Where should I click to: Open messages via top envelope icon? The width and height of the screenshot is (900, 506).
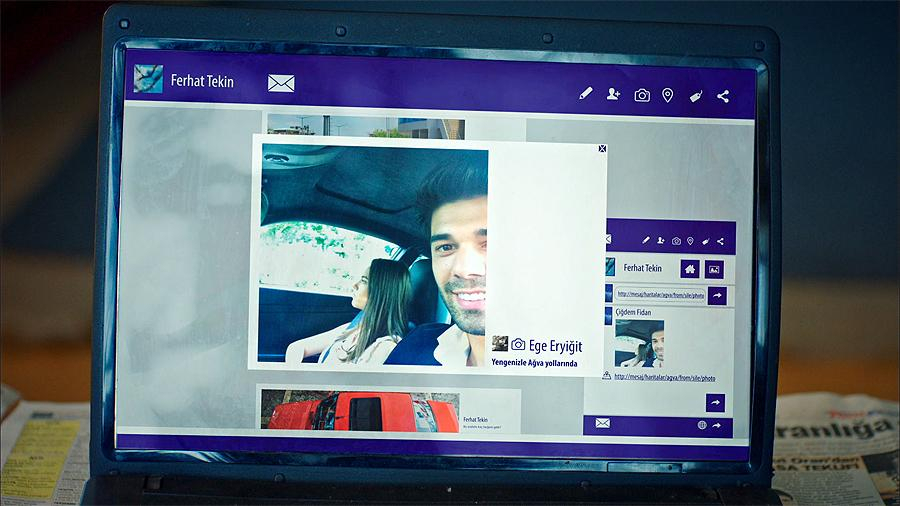coord(281,83)
